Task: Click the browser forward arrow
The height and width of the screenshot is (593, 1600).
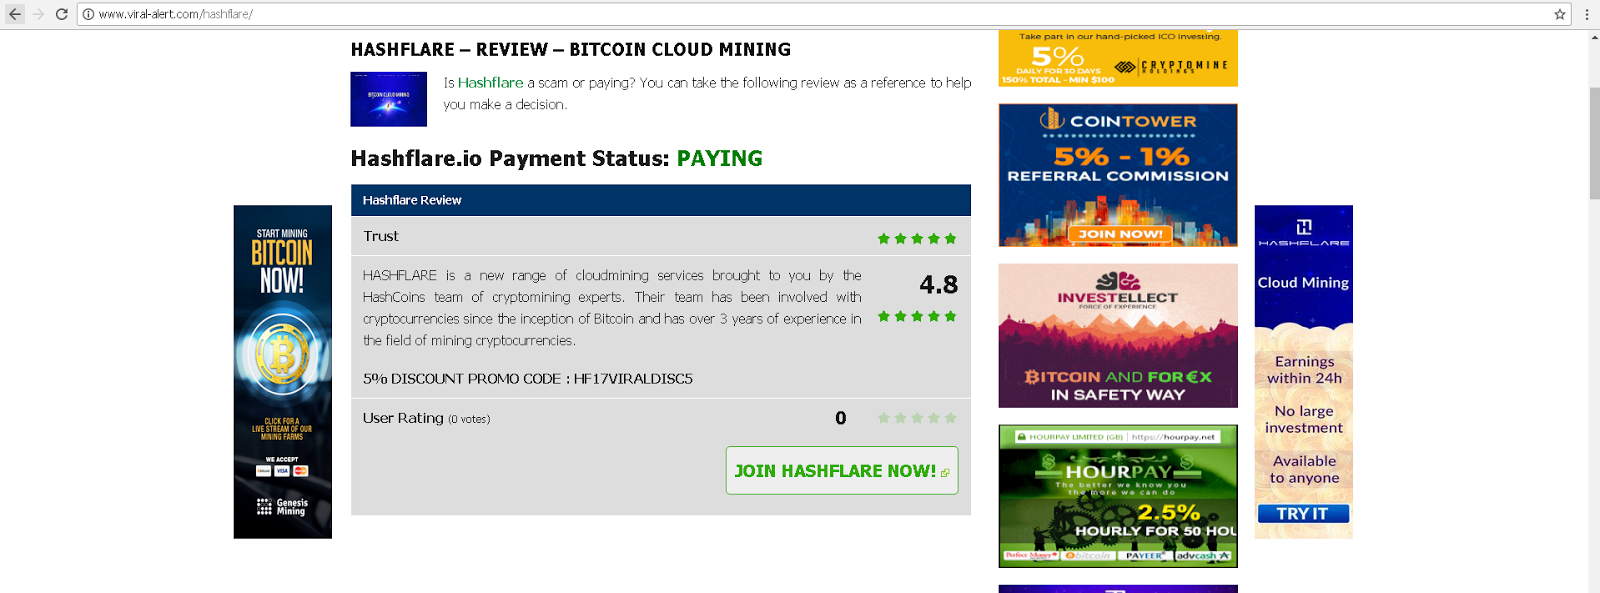Action: pos(38,14)
